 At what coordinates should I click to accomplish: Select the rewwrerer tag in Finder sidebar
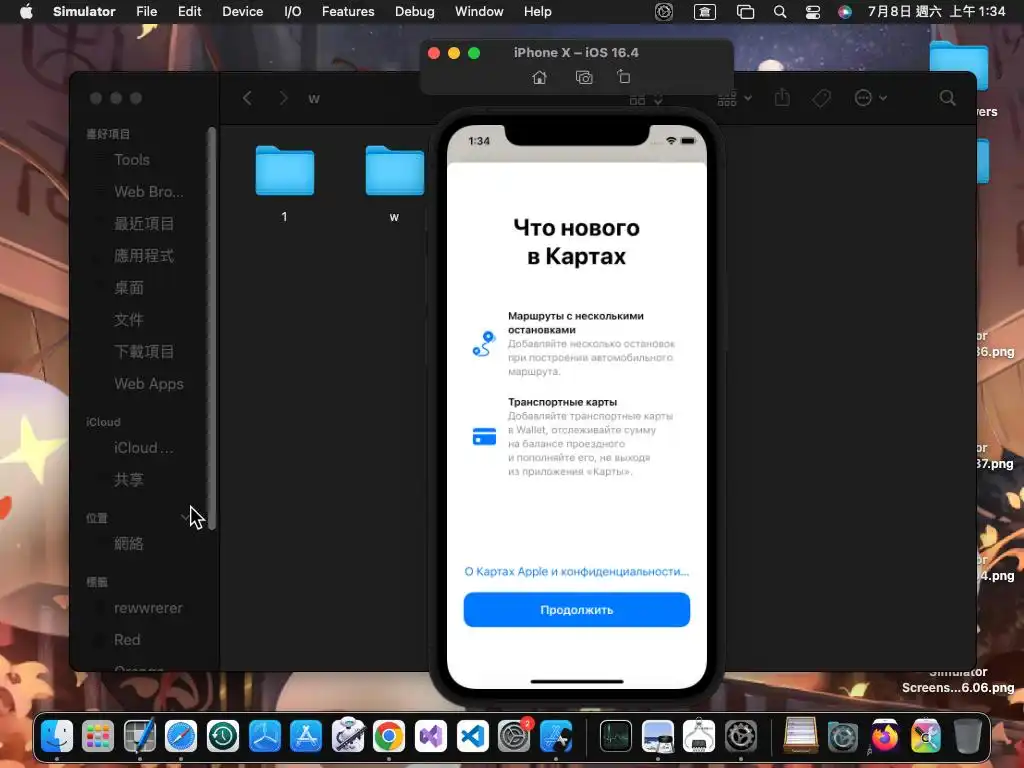(148, 608)
